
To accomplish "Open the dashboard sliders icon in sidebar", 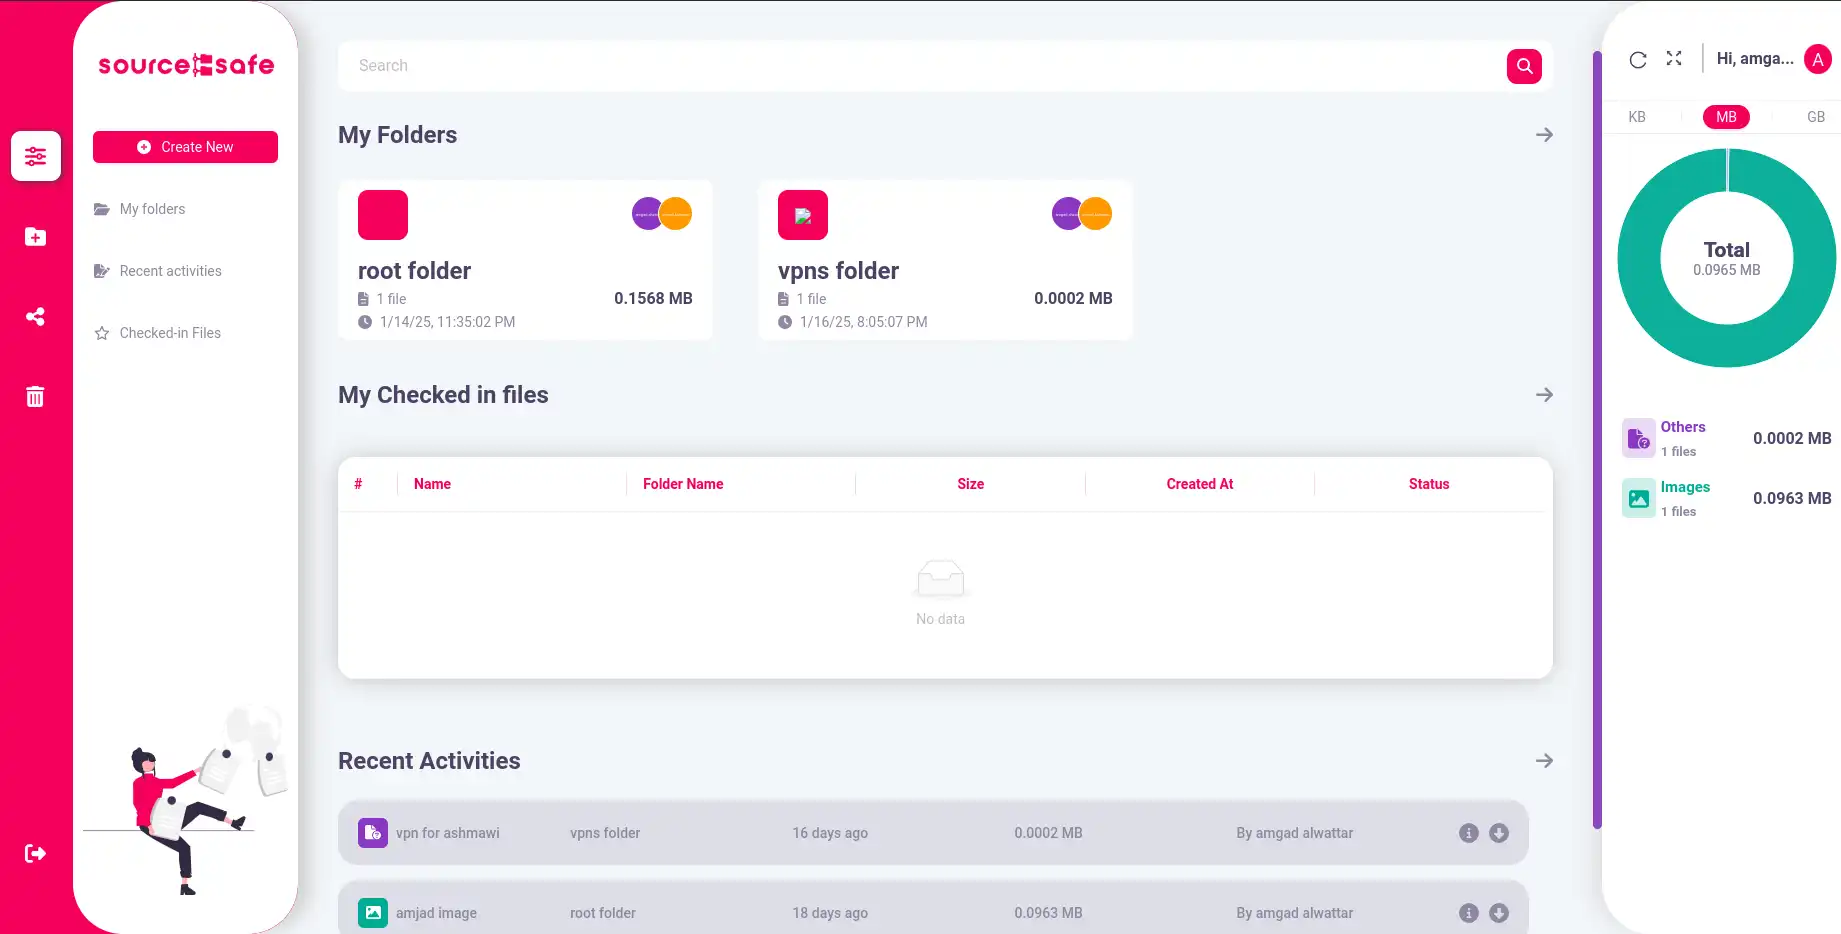I will (36, 156).
